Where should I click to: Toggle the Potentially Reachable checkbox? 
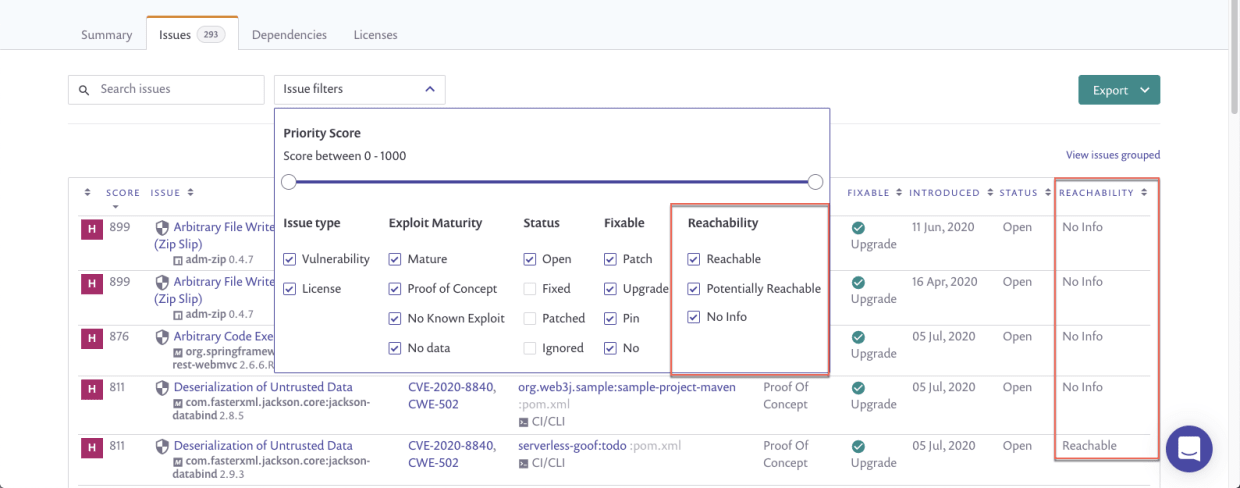[x=694, y=289]
